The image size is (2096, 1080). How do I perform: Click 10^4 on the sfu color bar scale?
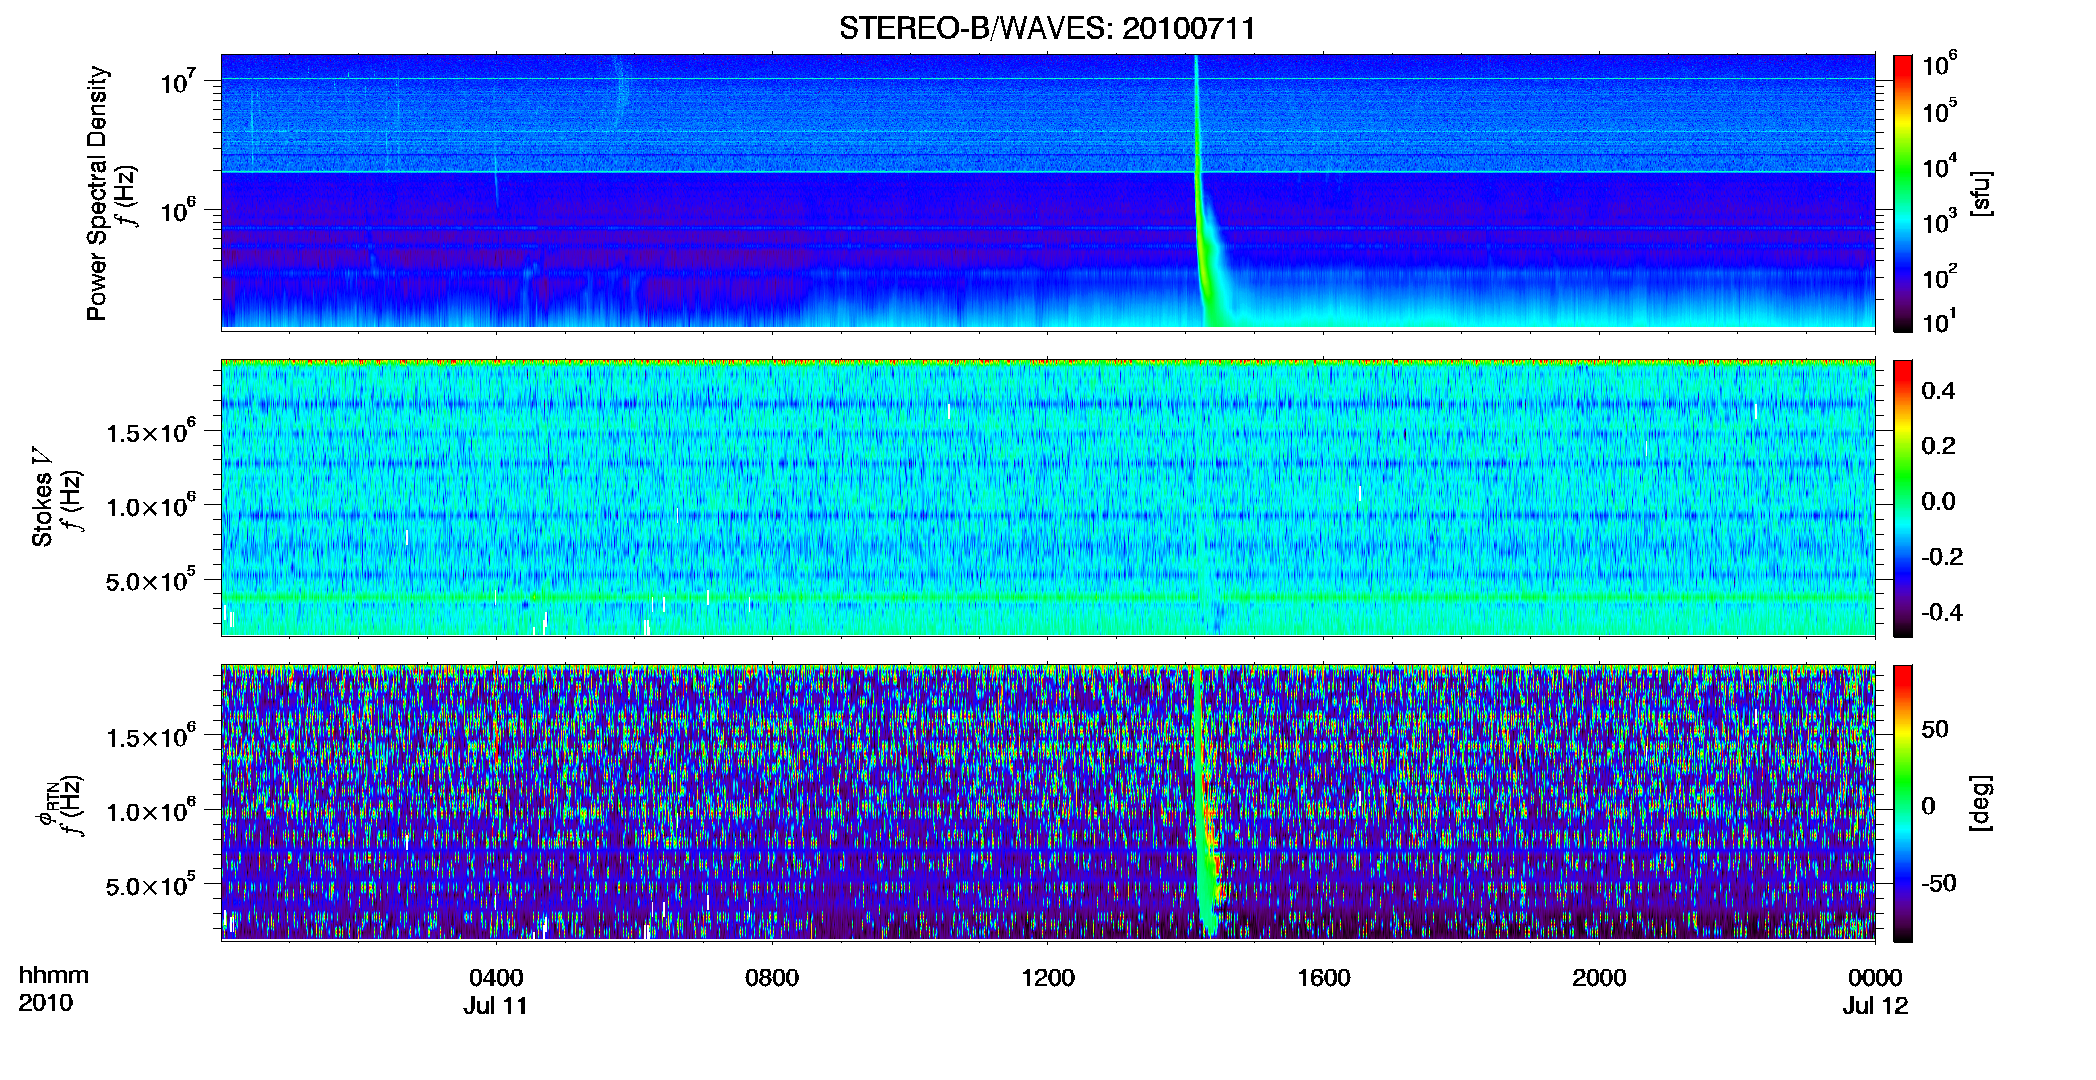click(1940, 167)
